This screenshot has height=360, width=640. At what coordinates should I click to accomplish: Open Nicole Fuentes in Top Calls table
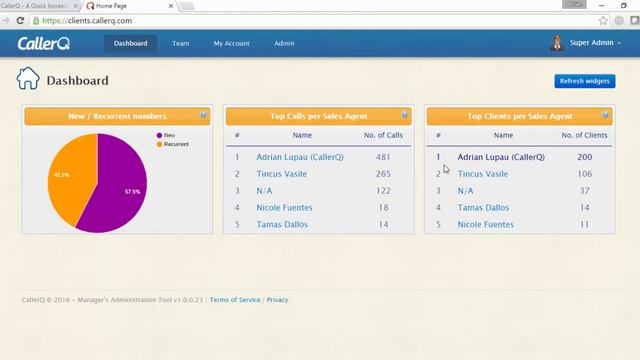coord(284,208)
